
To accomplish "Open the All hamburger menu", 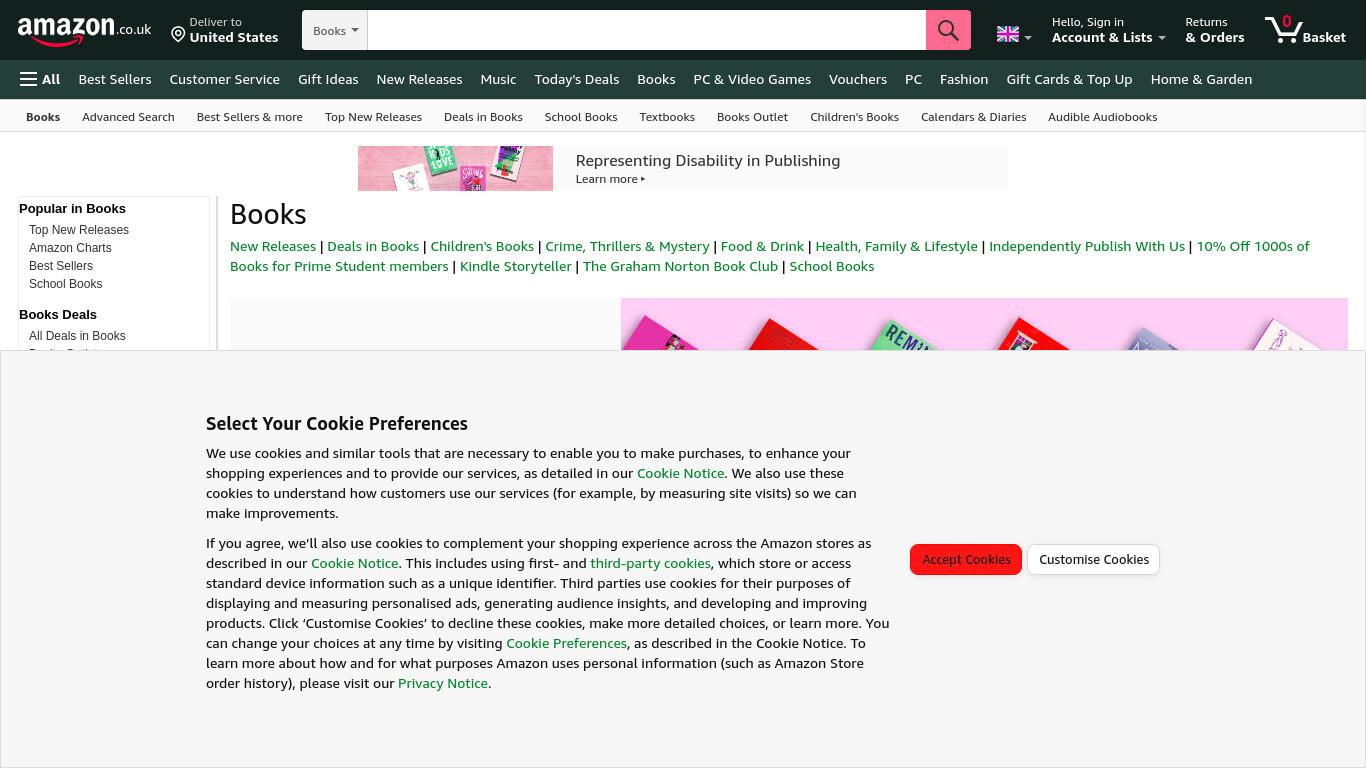I will coord(40,79).
